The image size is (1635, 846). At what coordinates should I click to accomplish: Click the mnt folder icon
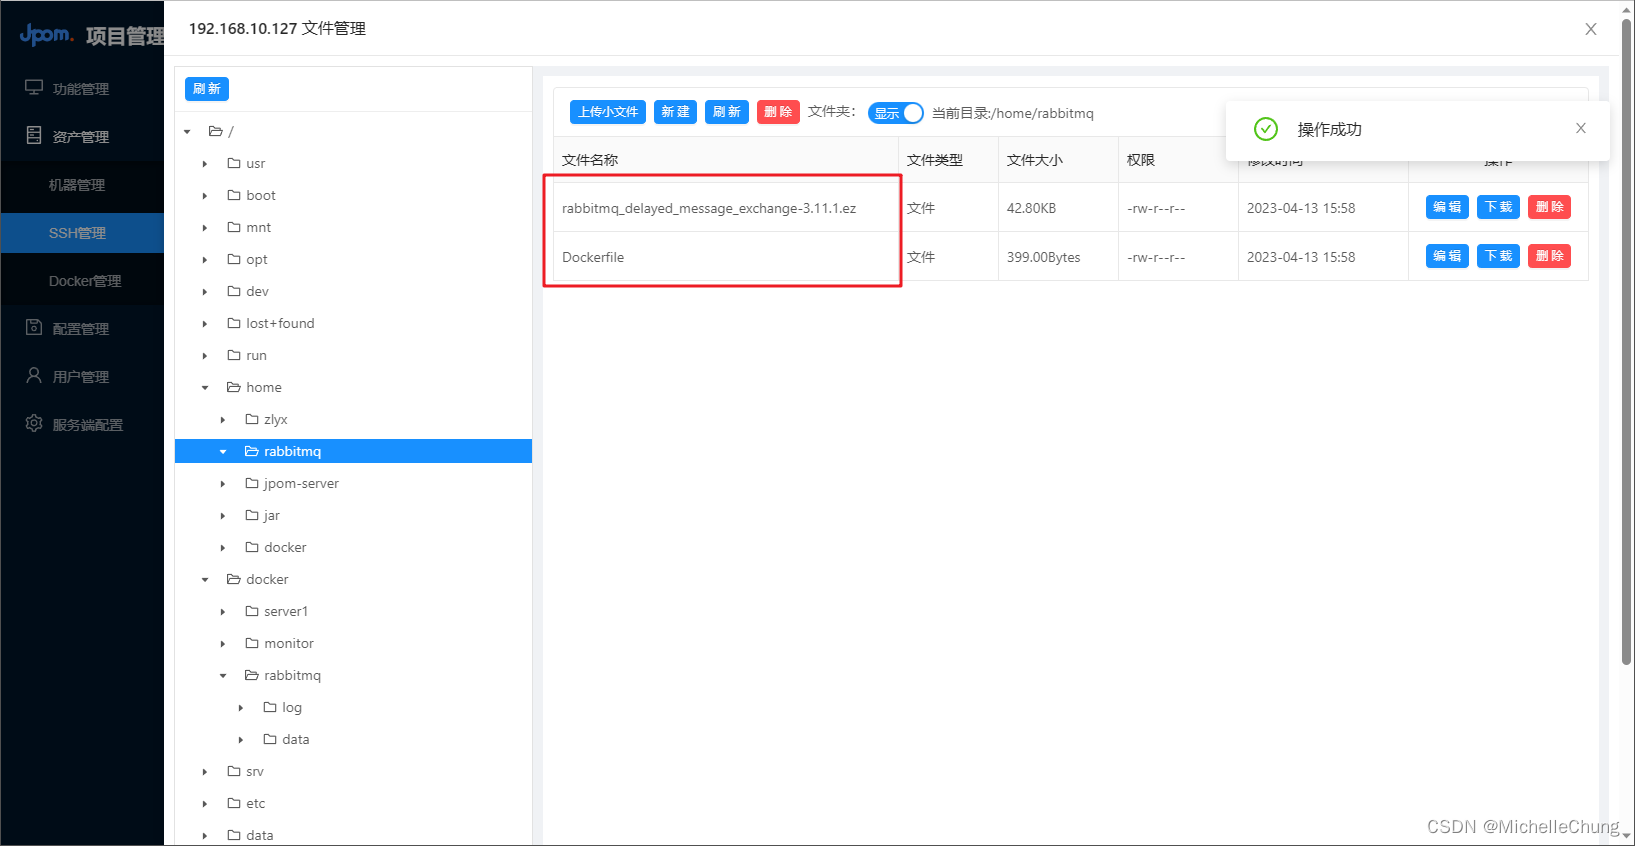234,227
